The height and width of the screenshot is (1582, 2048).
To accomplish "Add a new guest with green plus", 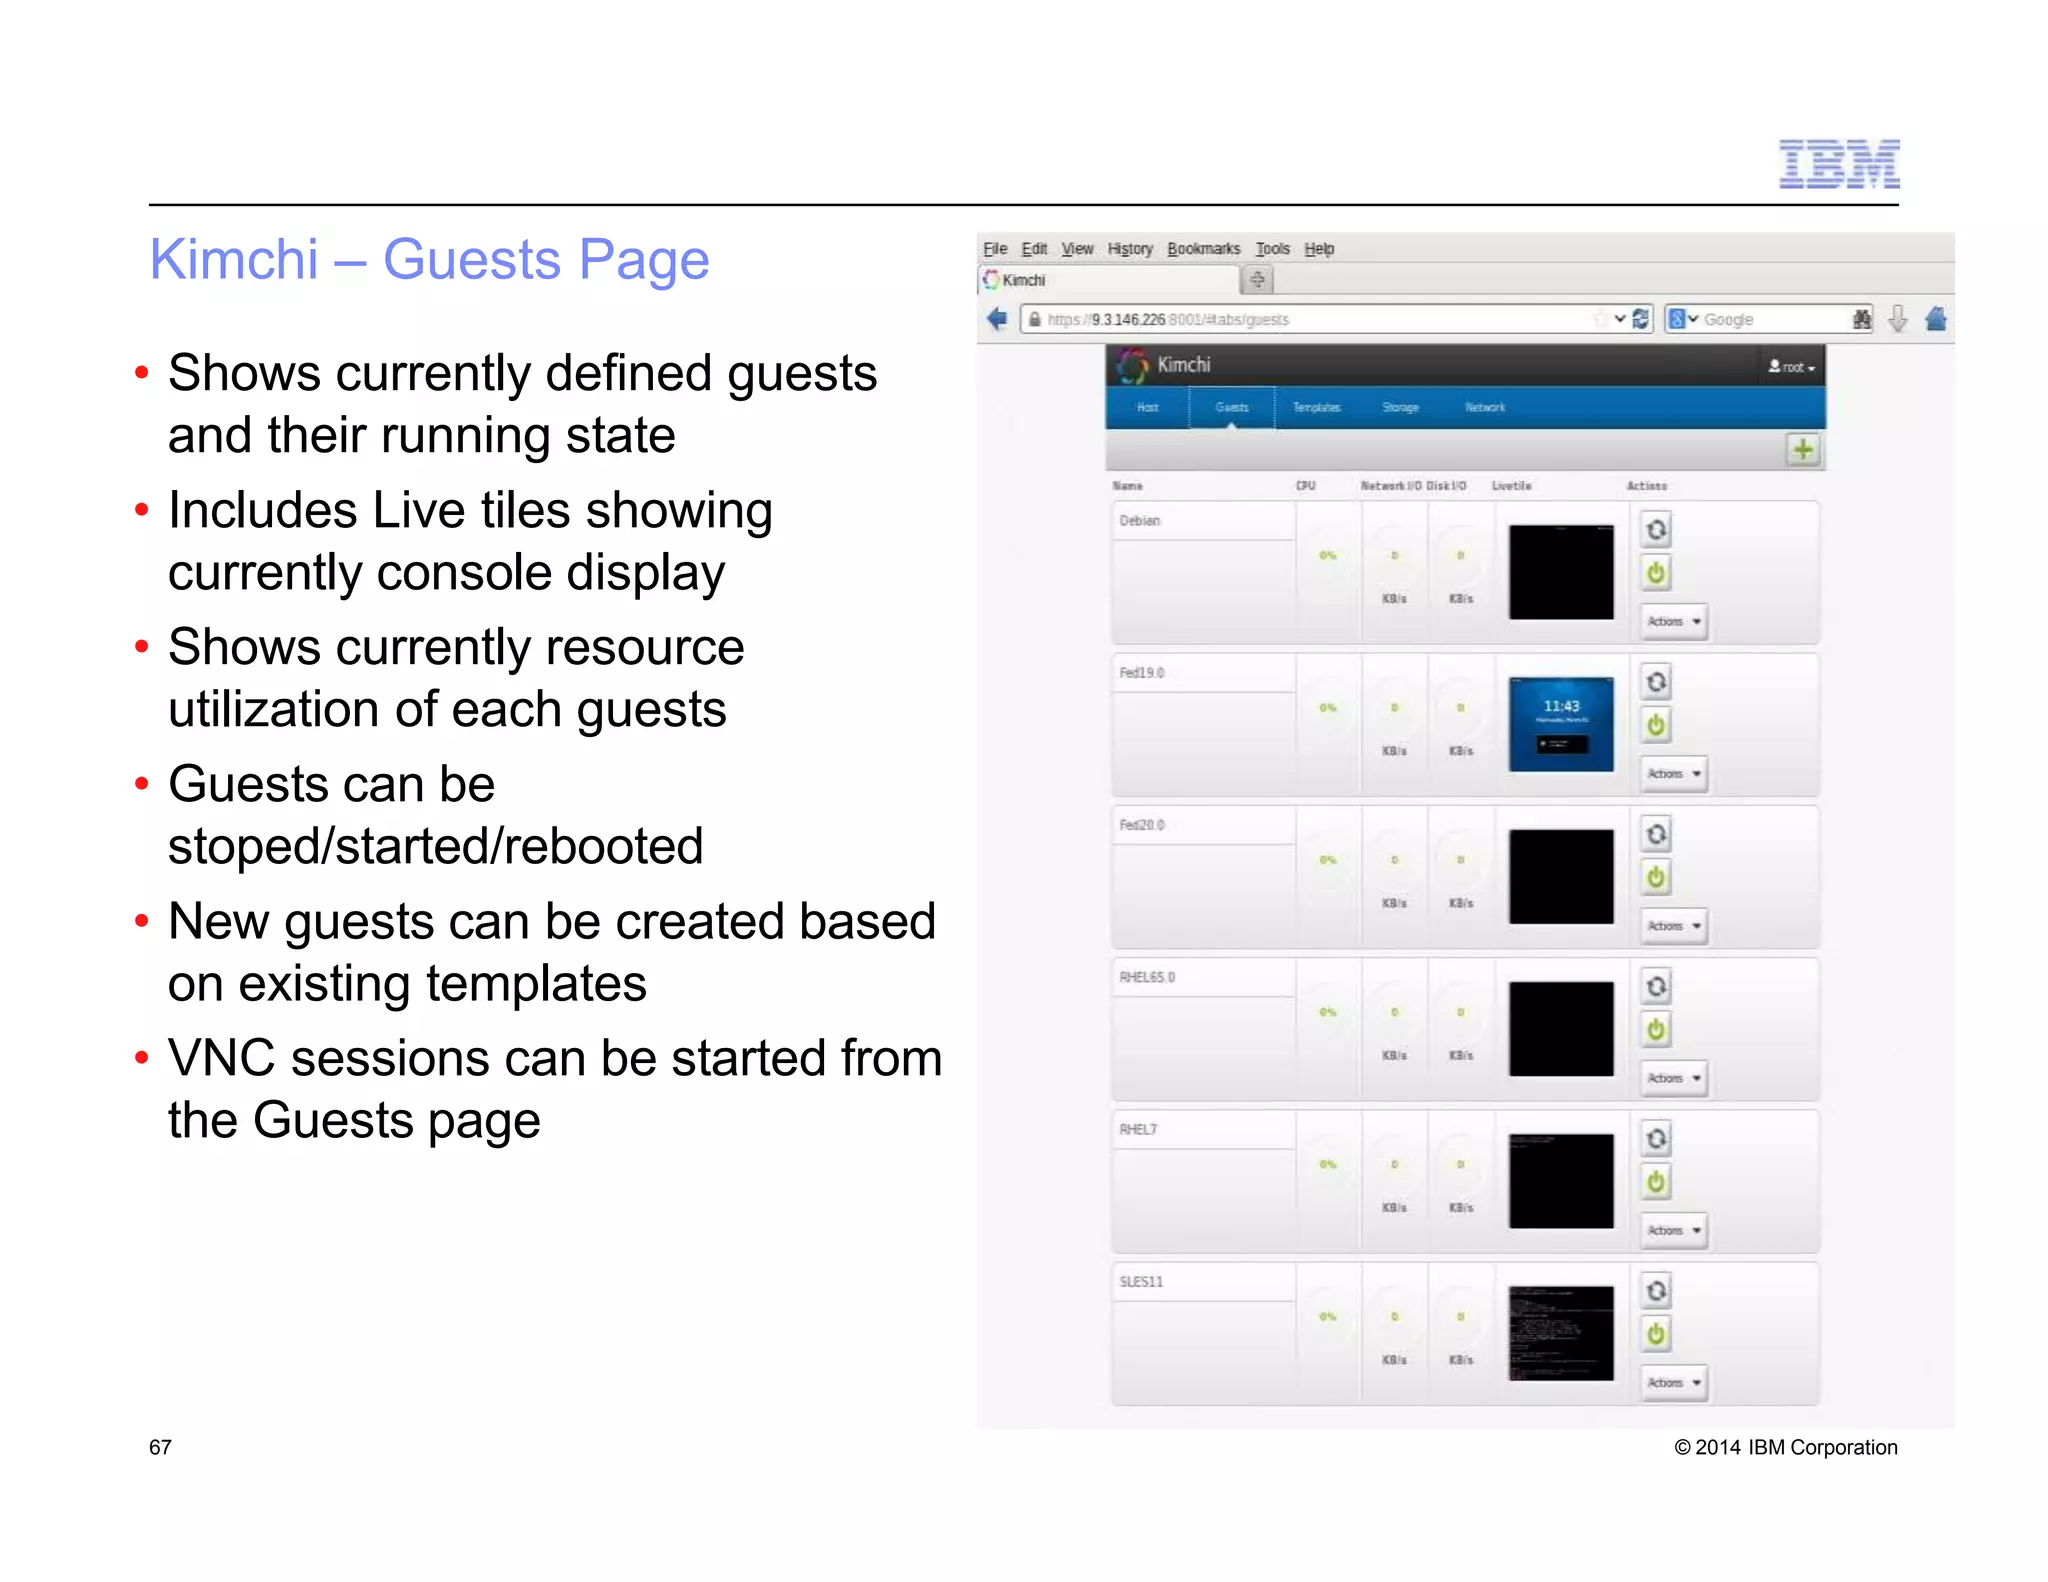I will point(1803,450).
